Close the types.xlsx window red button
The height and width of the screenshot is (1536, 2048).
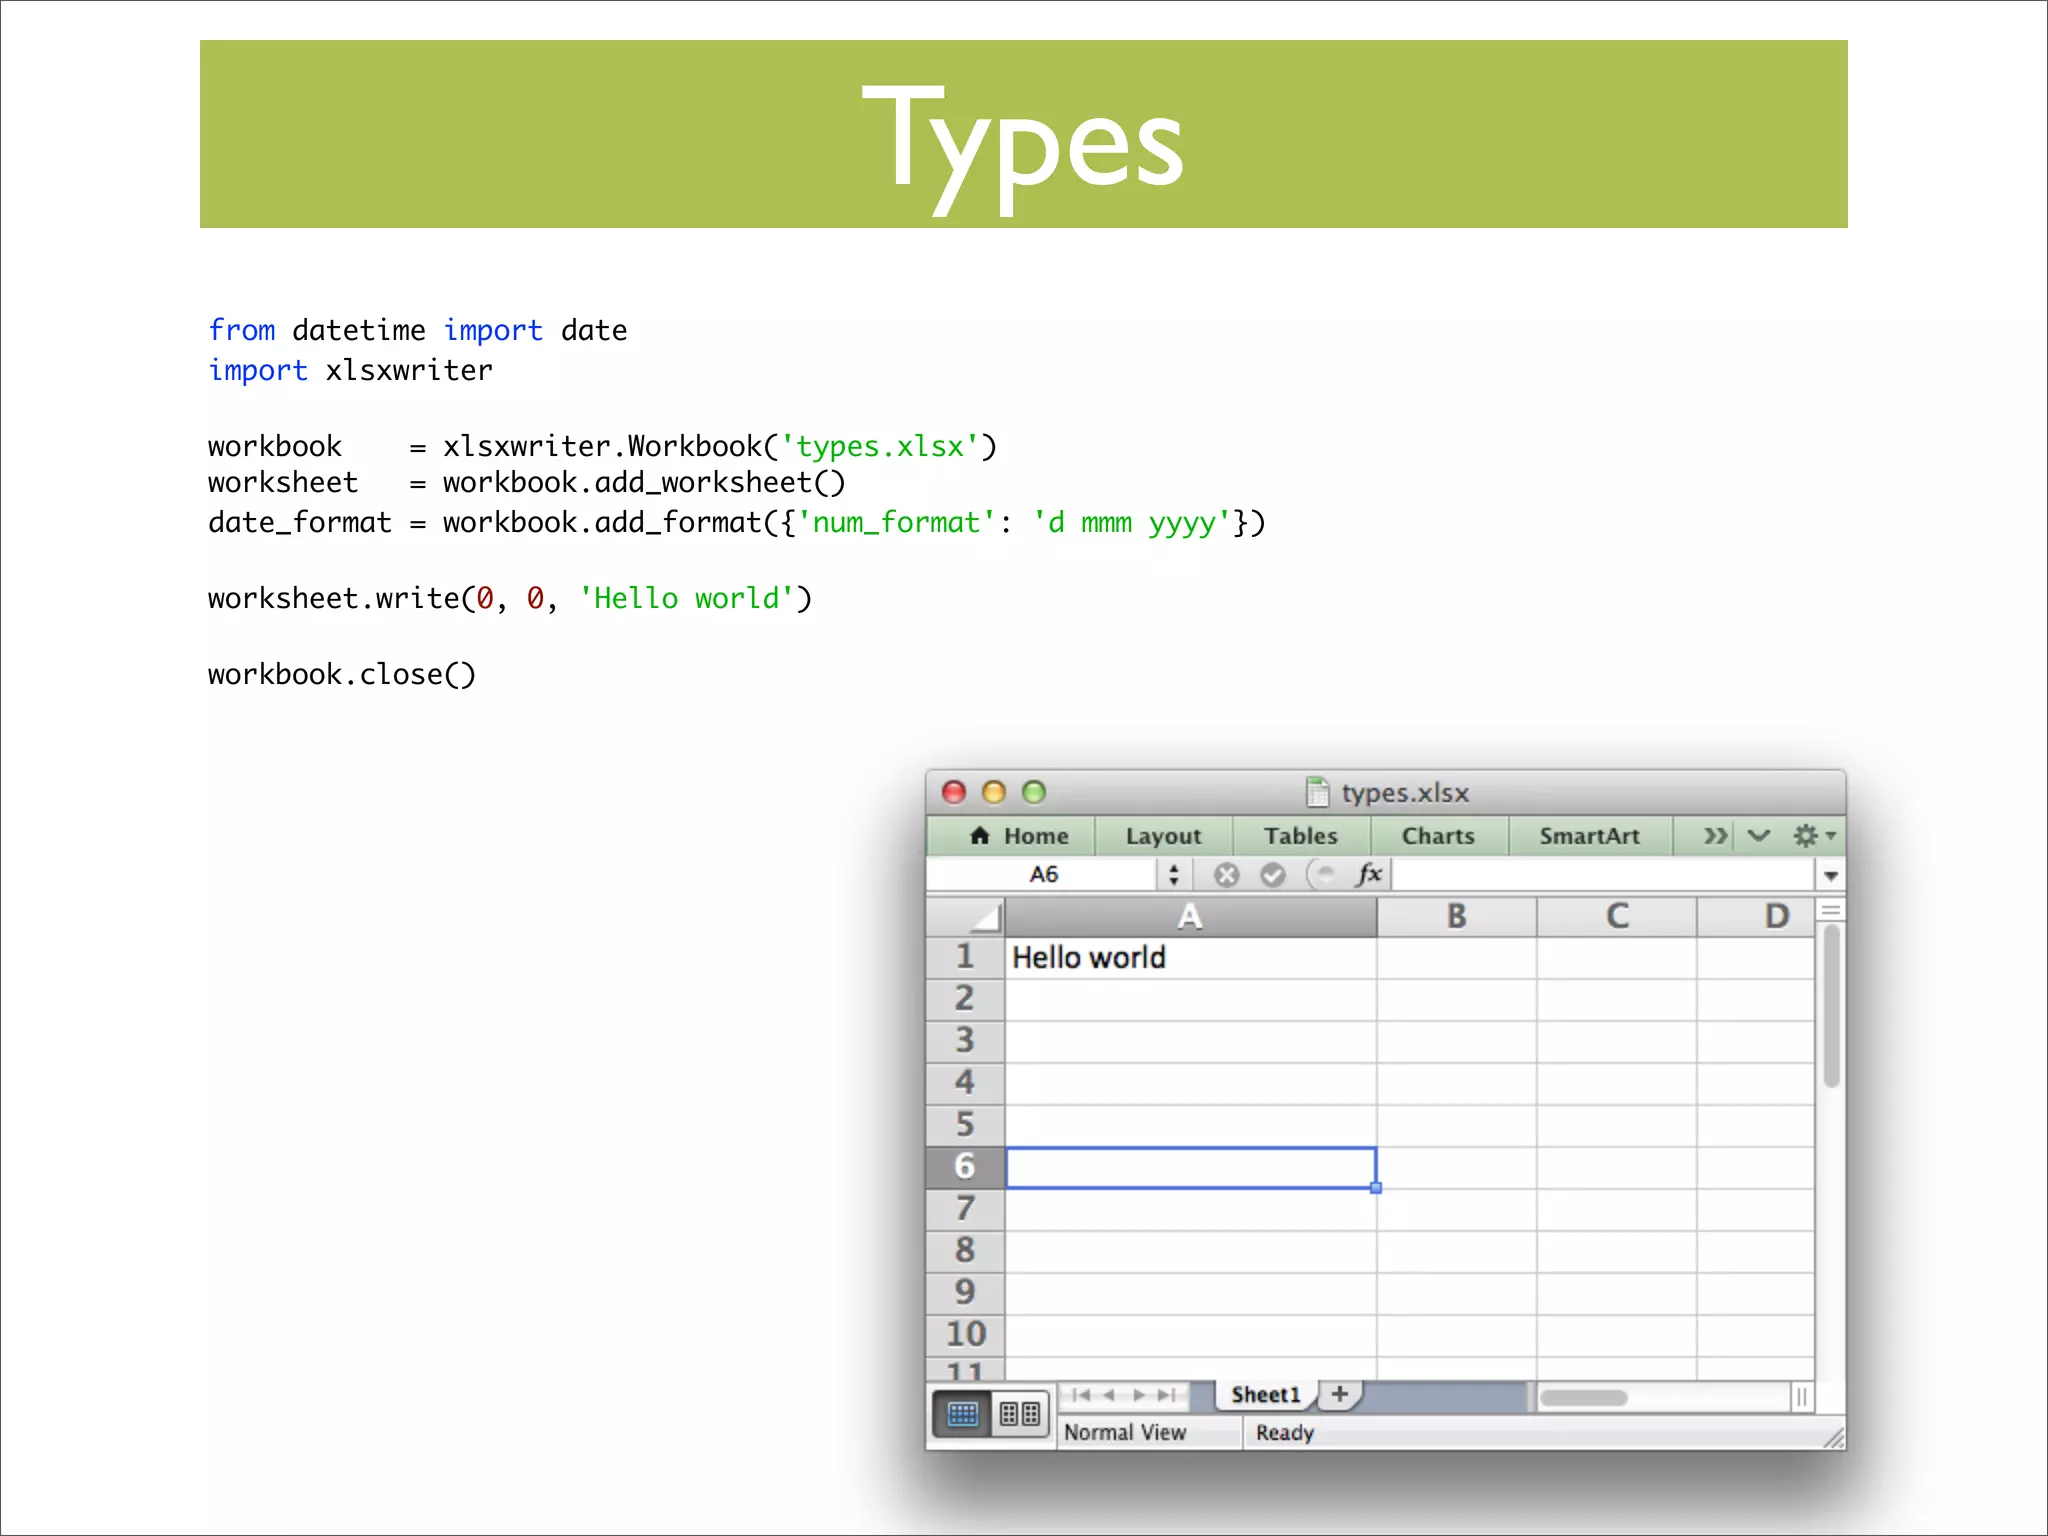pyautogui.click(x=954, y=792)
